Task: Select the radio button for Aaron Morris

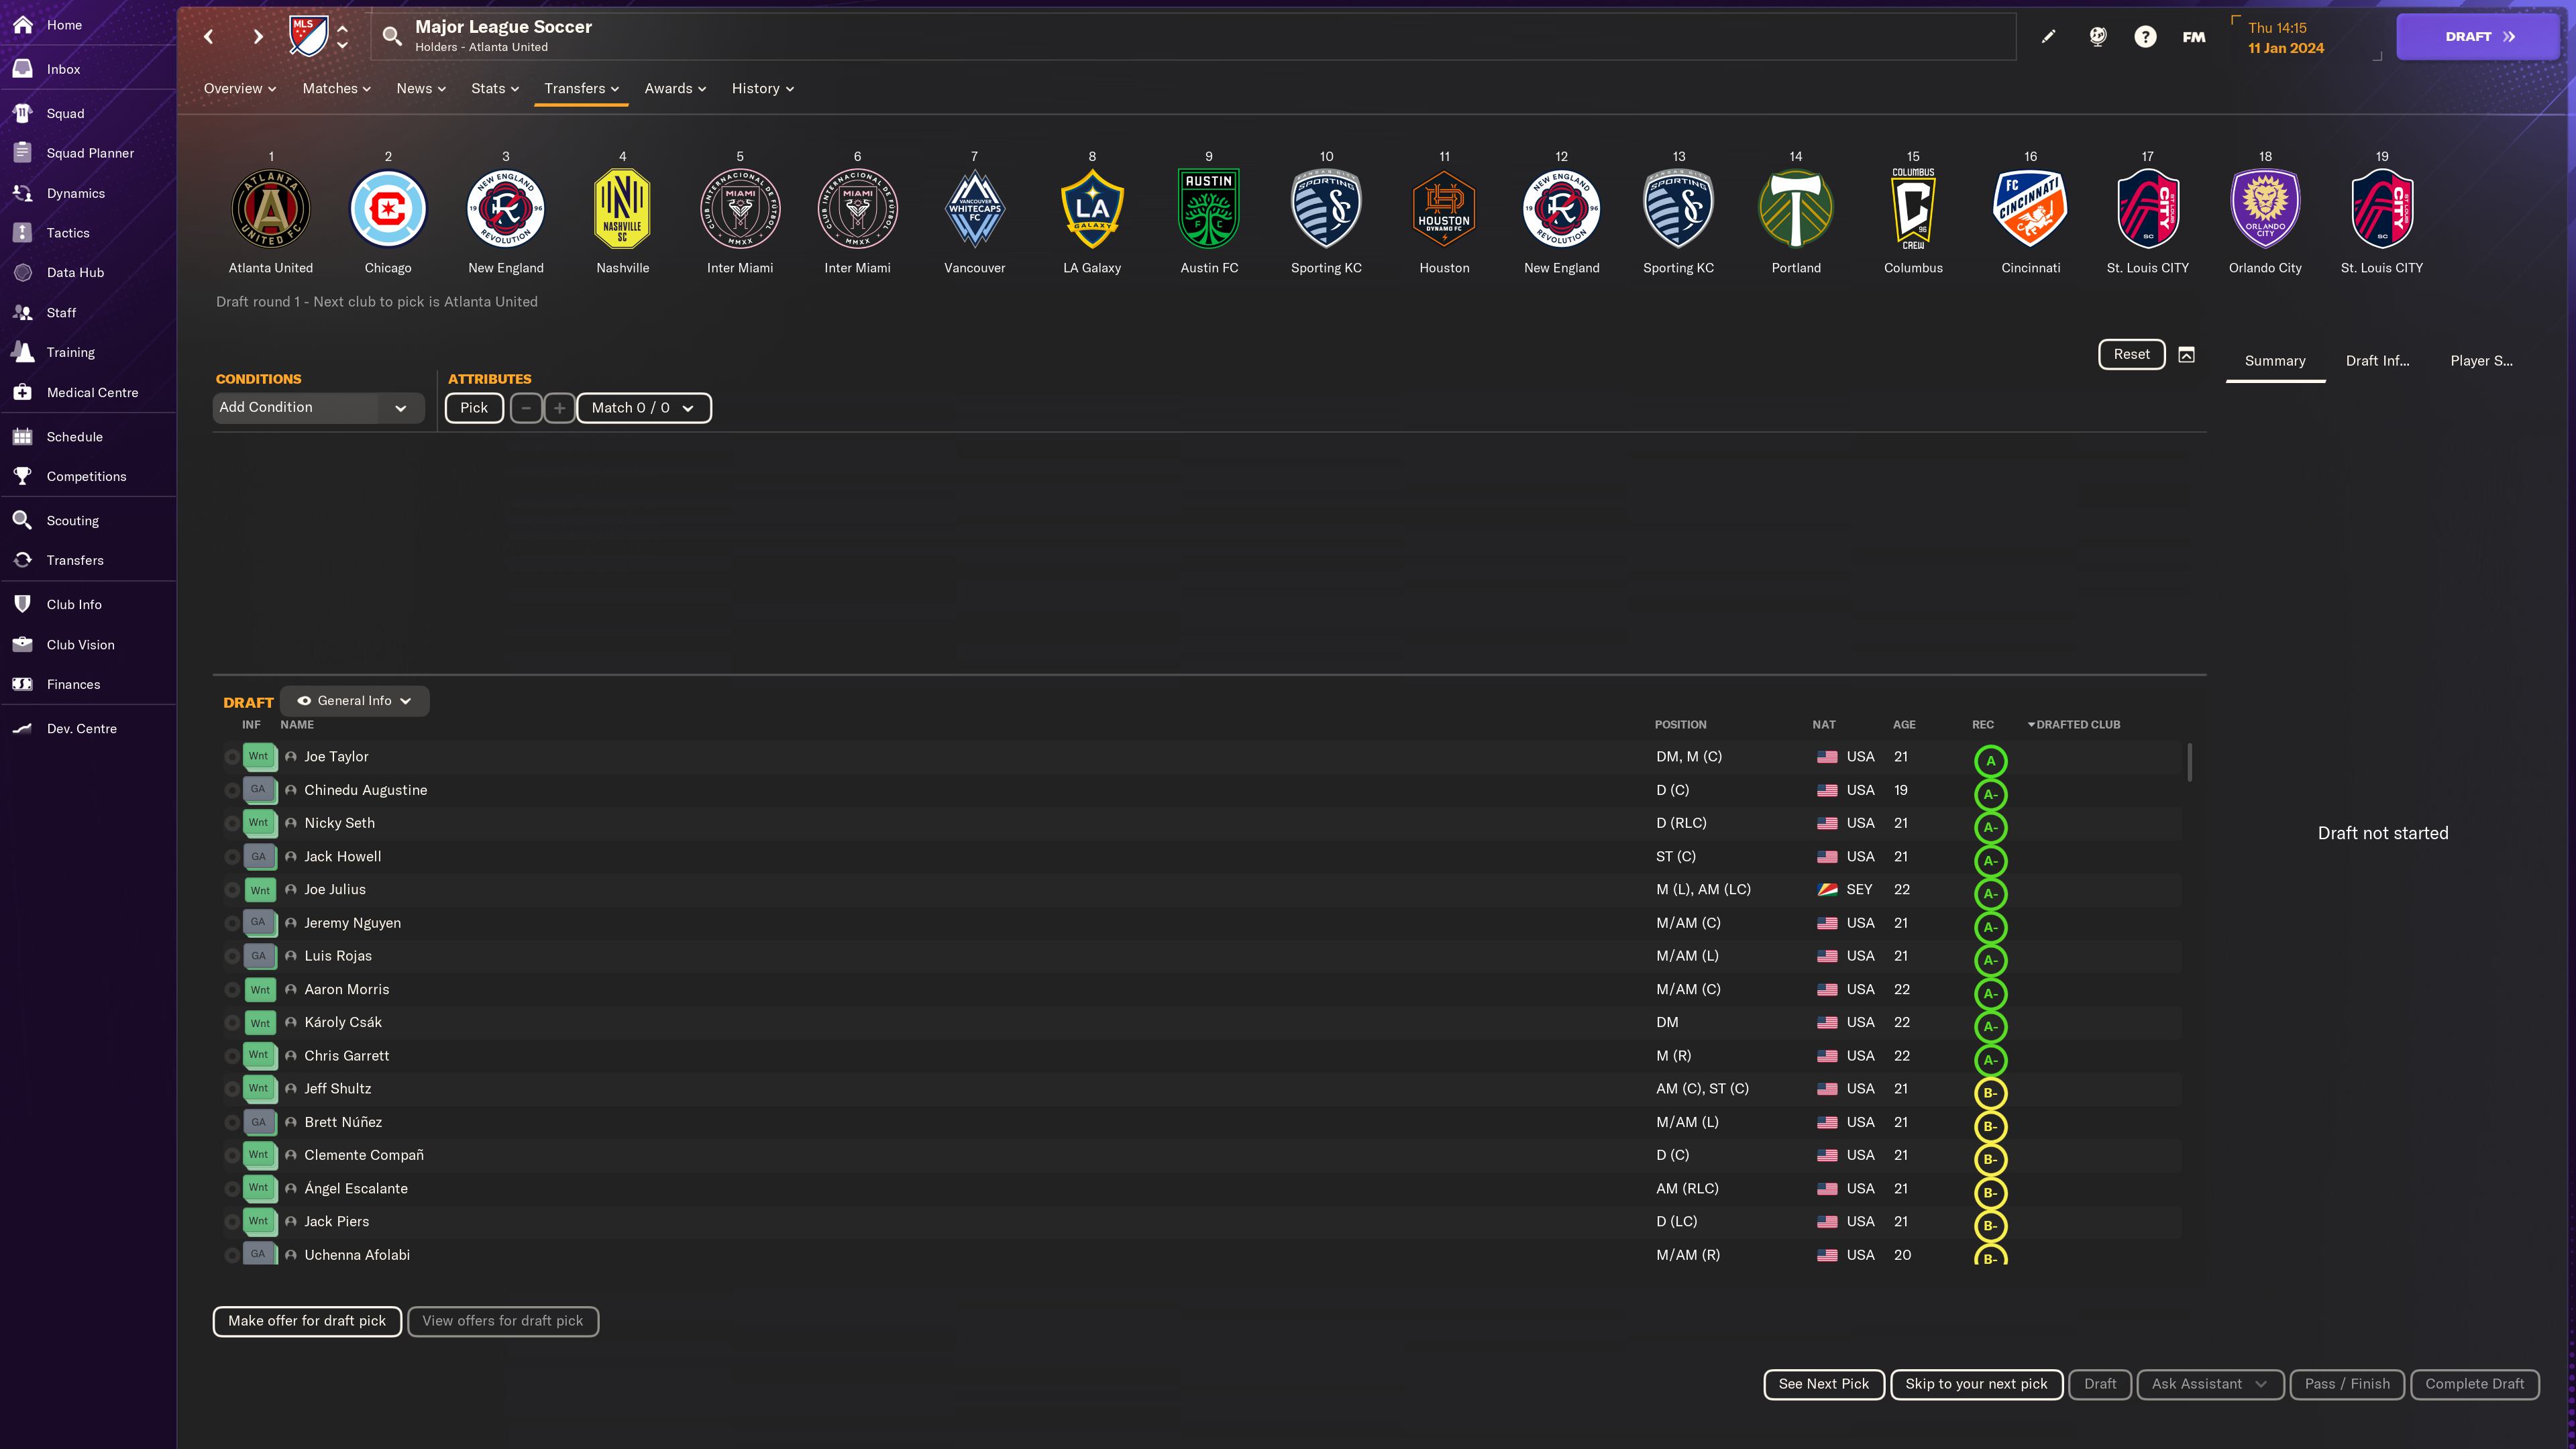Action: 232,990
